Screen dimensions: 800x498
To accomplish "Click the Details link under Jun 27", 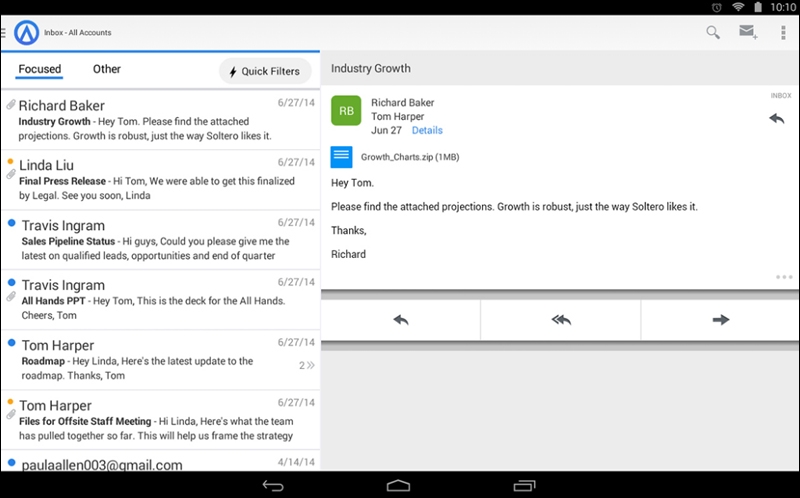I will (427, 131).
